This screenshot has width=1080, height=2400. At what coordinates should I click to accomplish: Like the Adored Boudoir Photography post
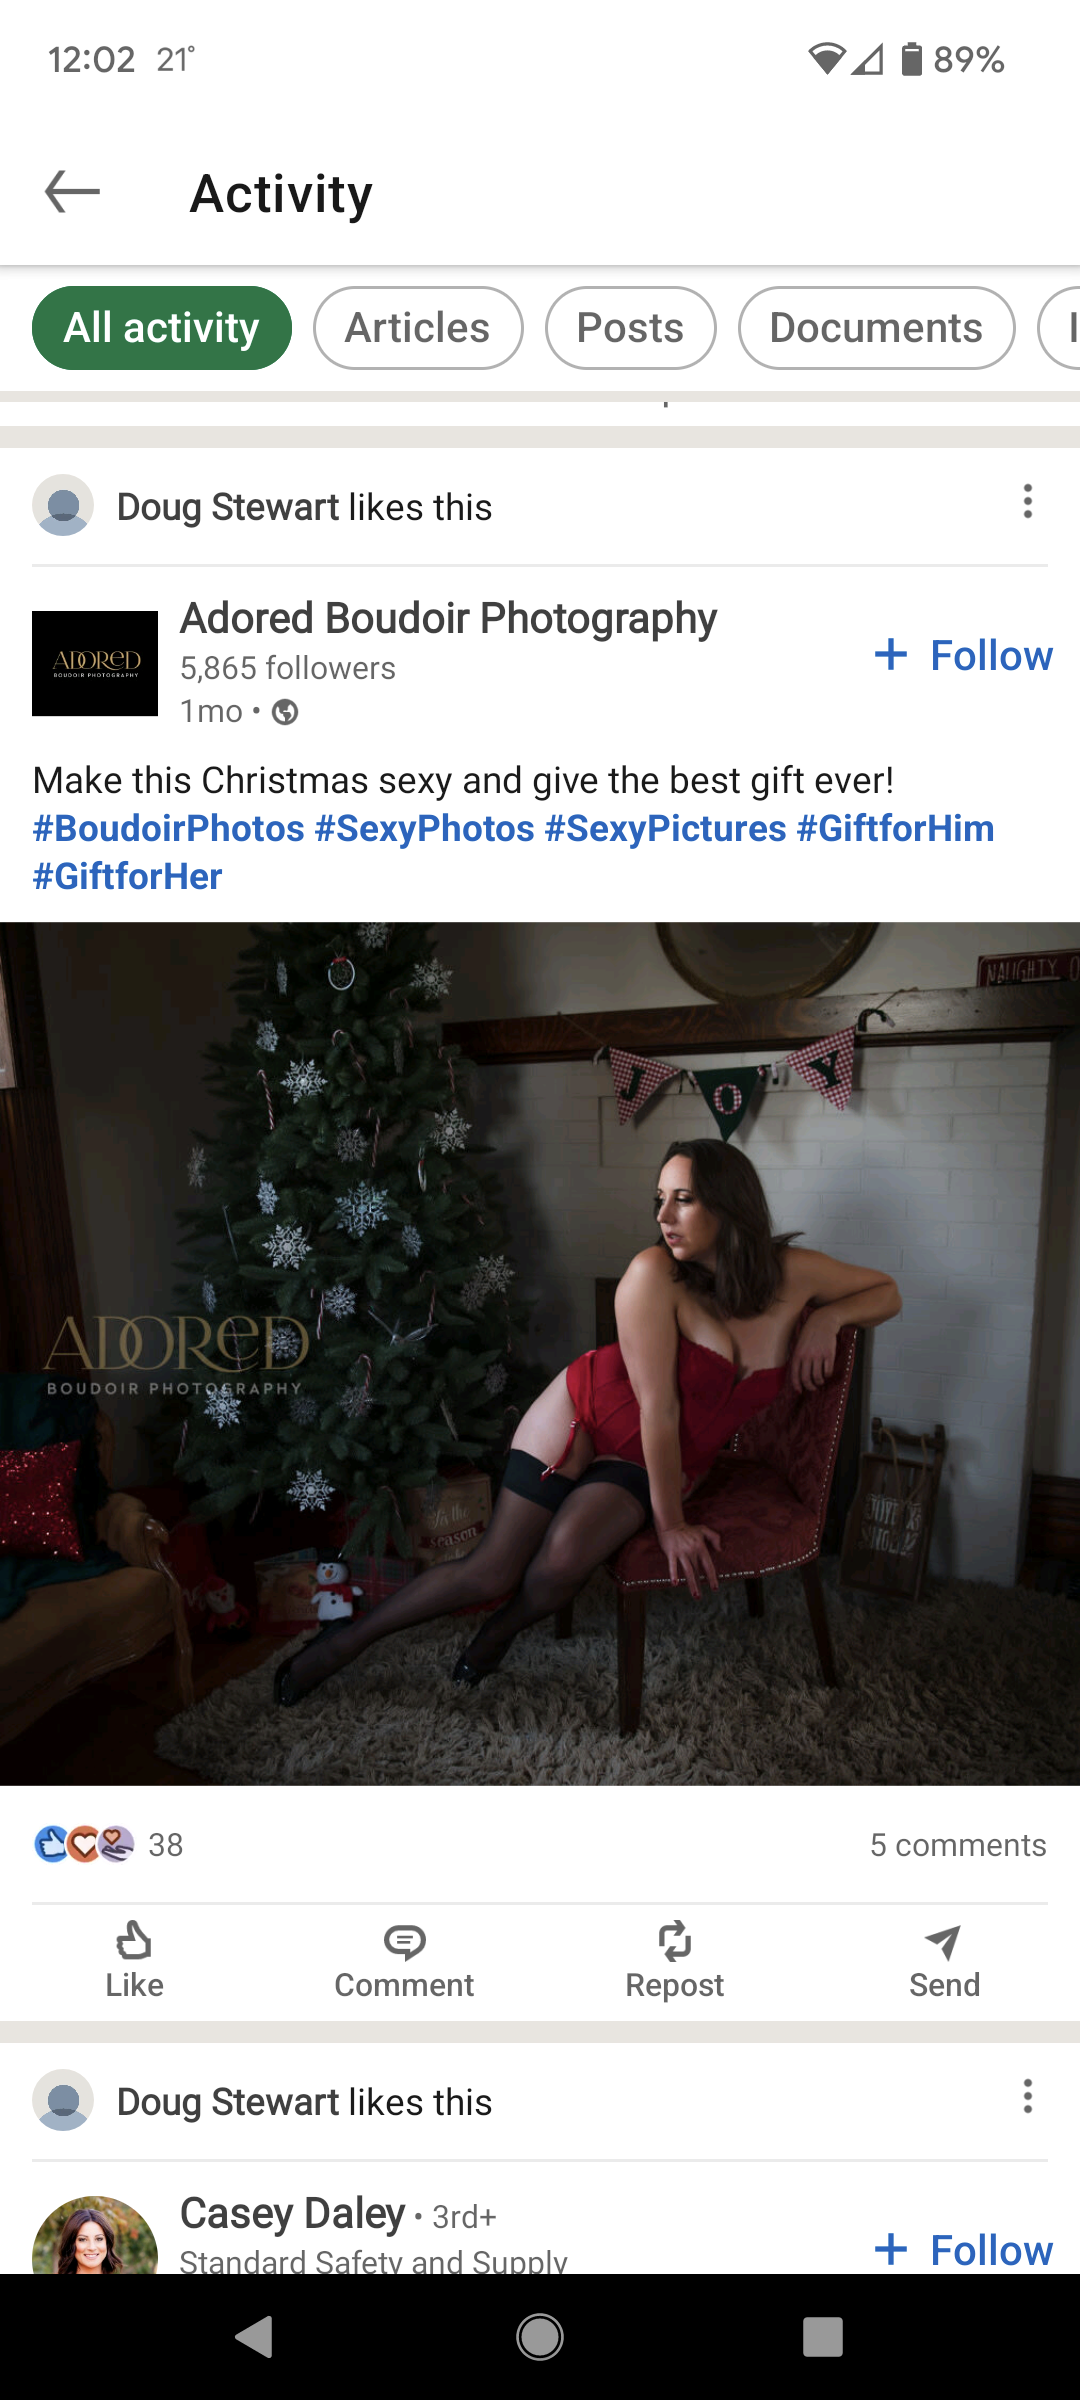pos(134,1960)
